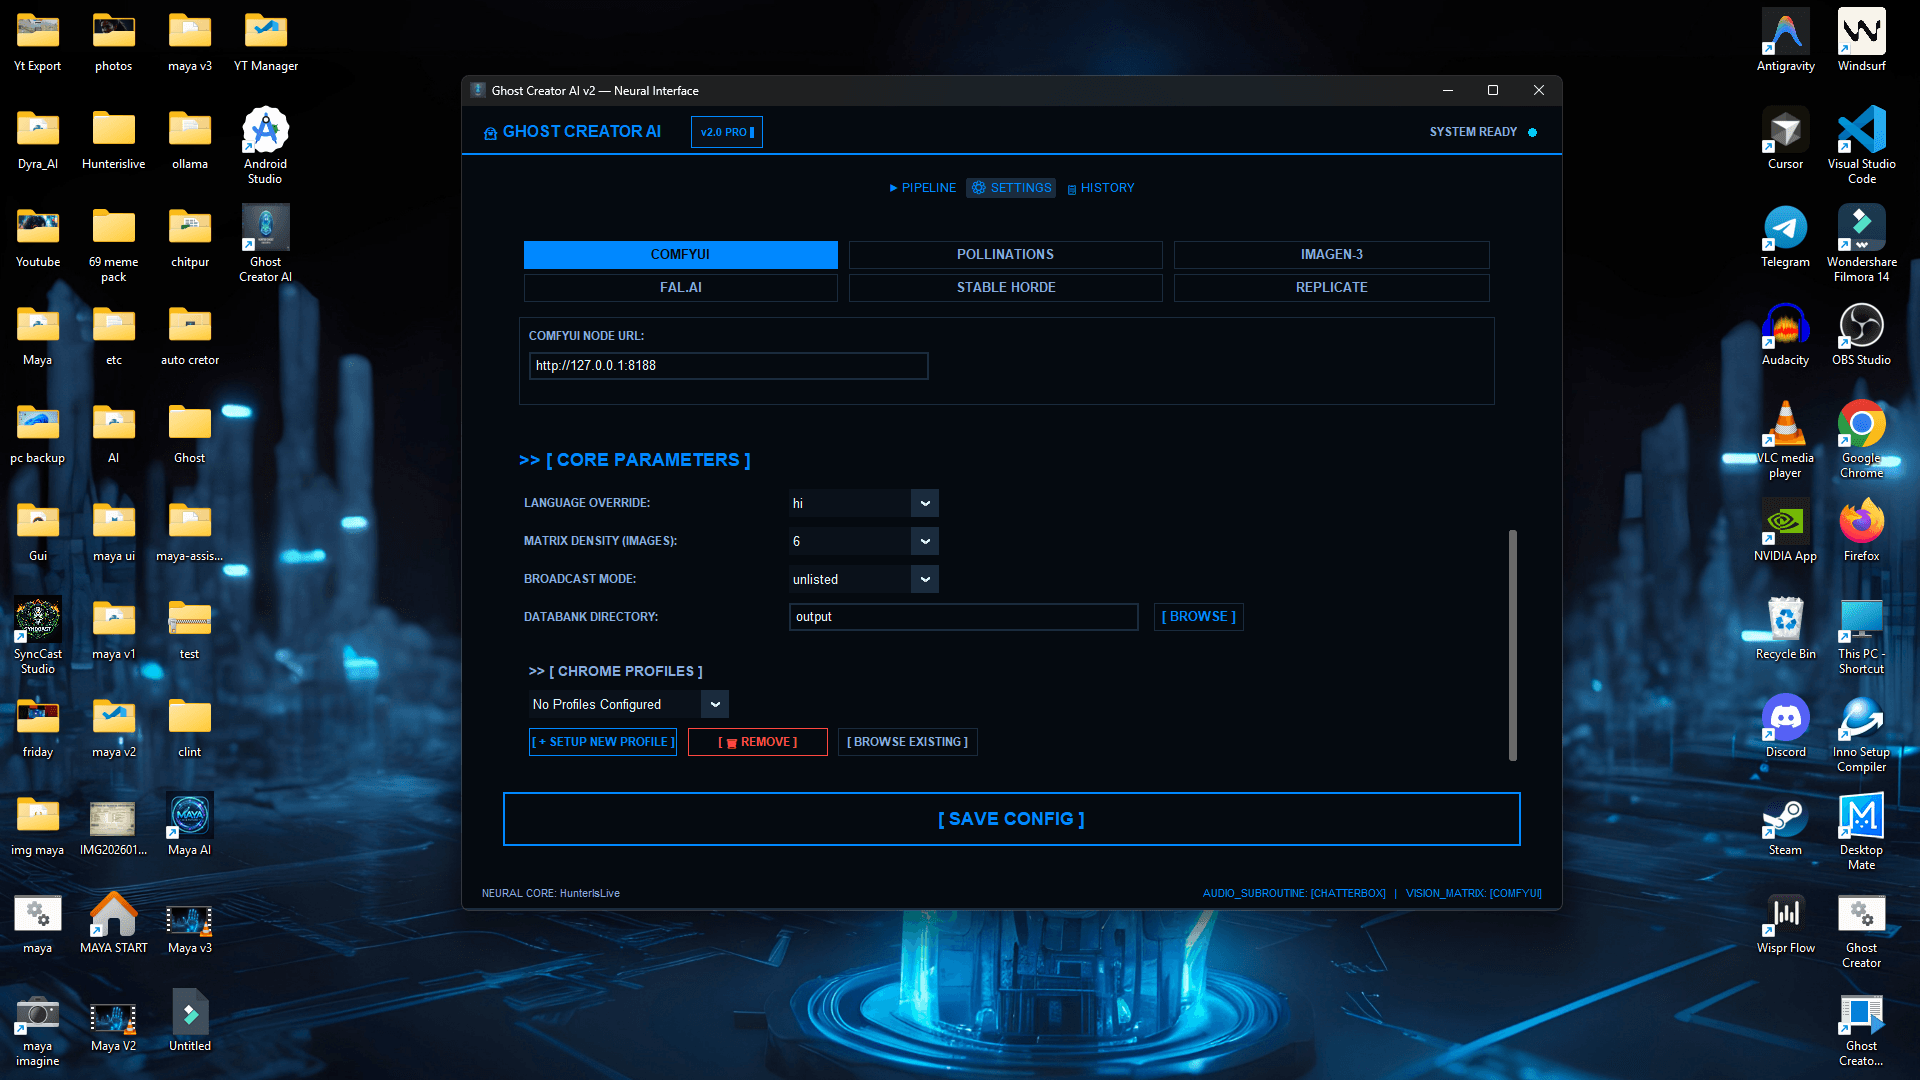Click the Ghost Creator AI home logo

(572, 132)
